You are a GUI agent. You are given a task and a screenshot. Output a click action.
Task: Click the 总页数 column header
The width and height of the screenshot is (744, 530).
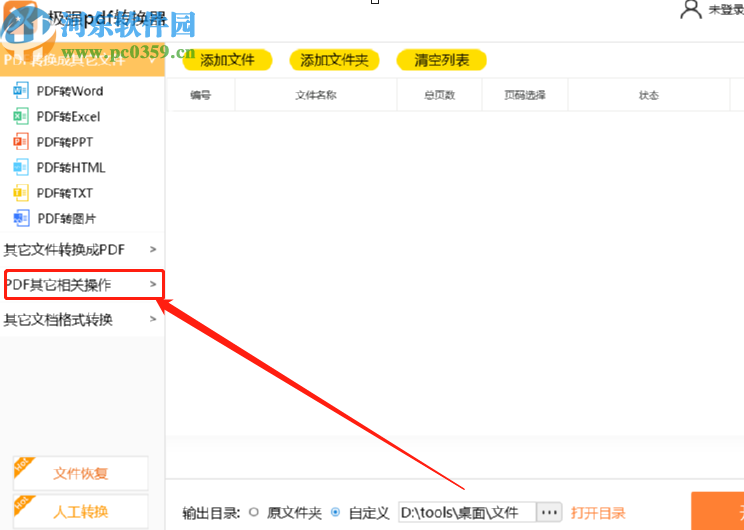click(439, 95)
